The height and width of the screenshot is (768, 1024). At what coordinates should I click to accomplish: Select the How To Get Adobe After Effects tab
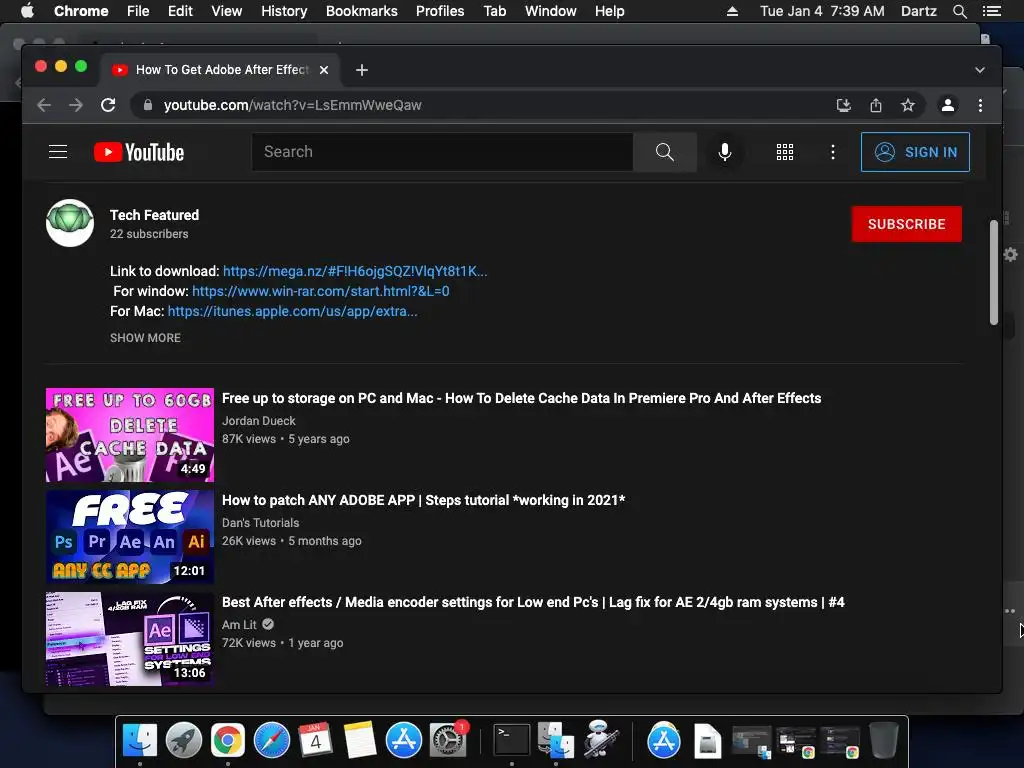221,70
